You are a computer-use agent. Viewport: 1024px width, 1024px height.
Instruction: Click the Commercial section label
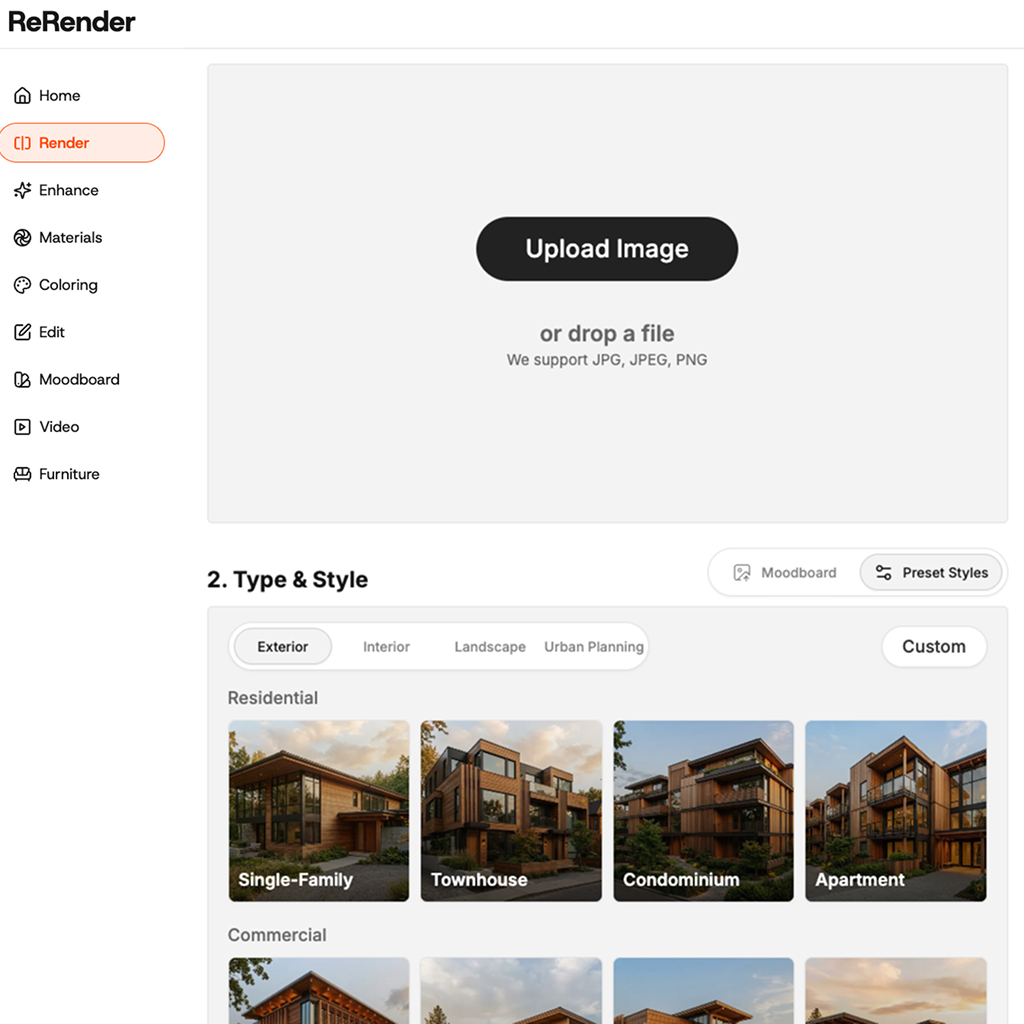pyautogui.click(x=277, y=935)
